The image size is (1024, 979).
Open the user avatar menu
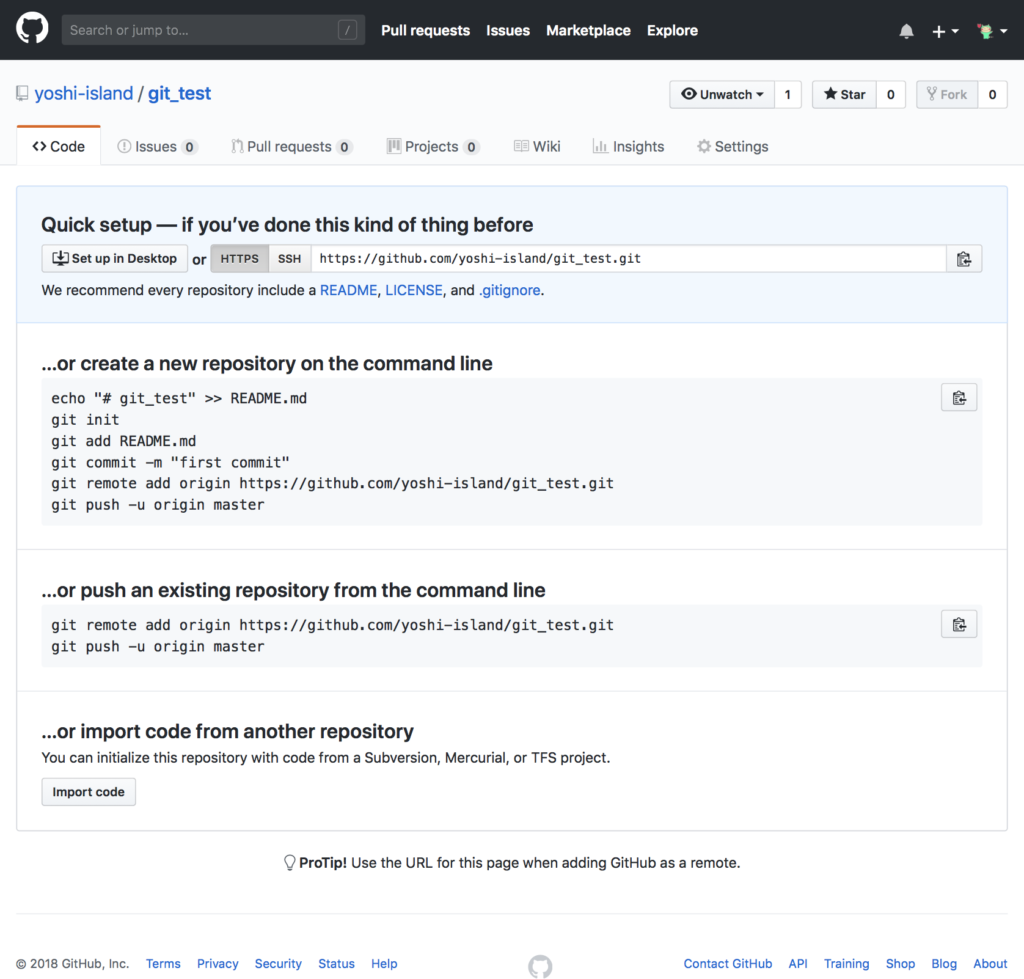pos(991,31)
